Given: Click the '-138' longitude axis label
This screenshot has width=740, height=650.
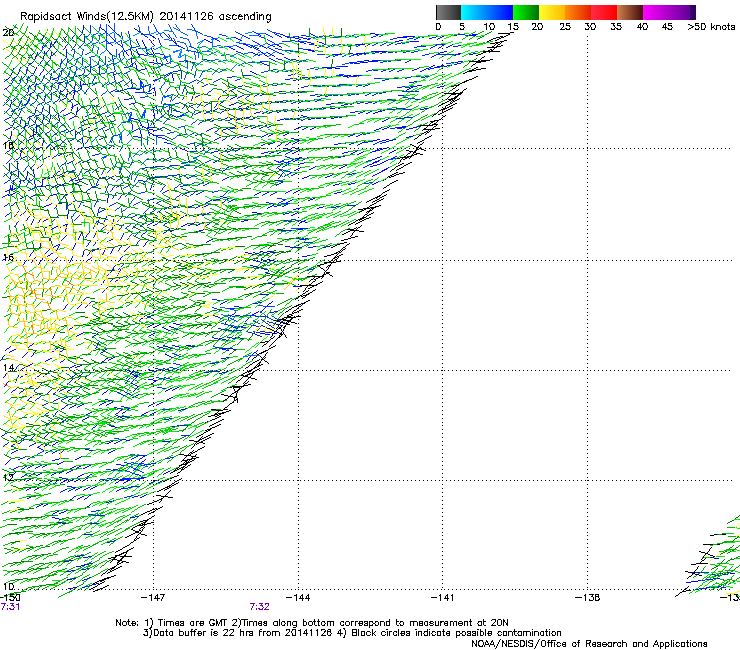Looking at the screenshot, I should tap(588, 598).
